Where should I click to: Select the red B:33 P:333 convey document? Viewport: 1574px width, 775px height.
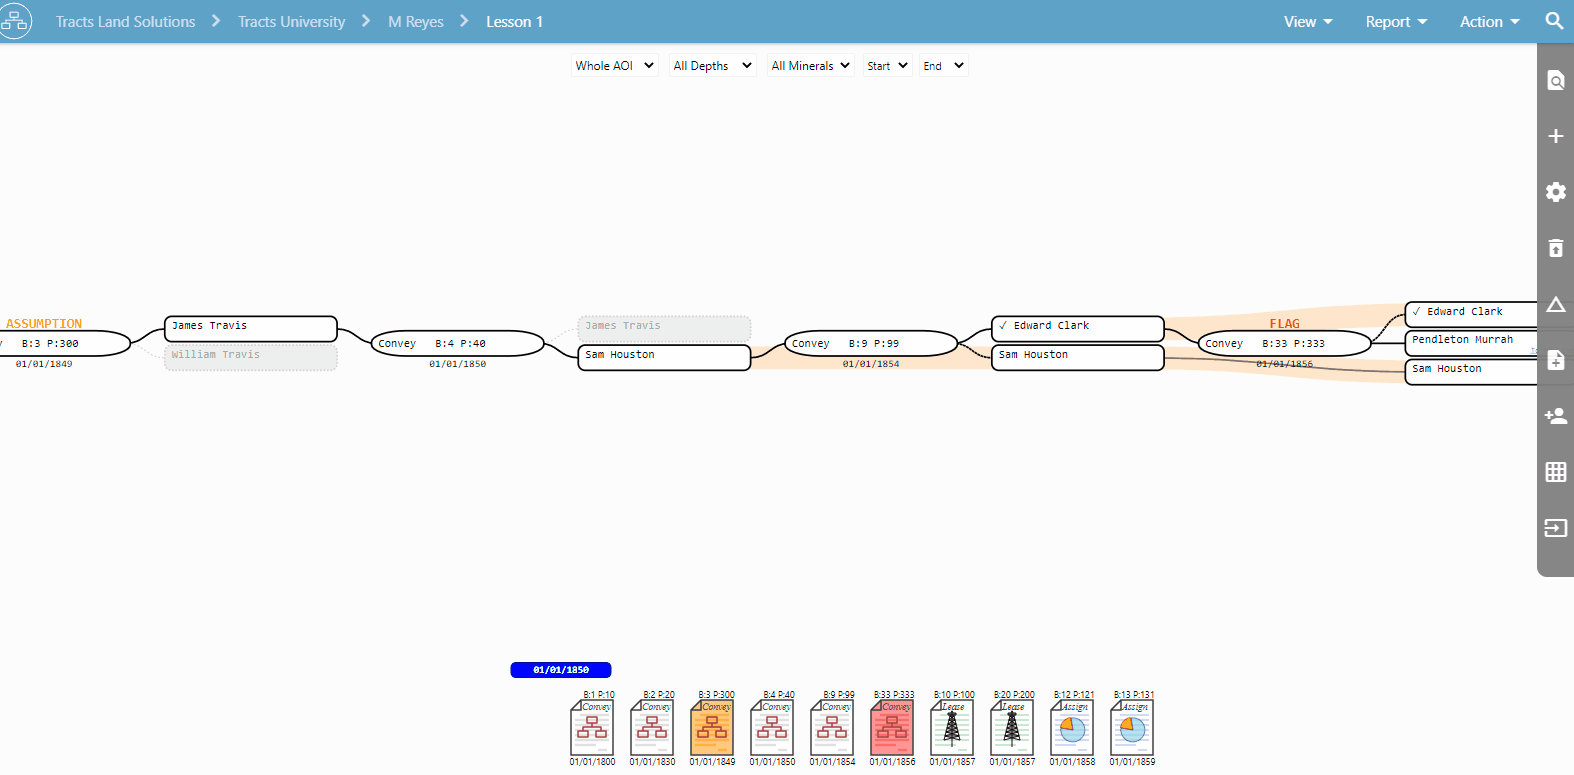point(892,728)
